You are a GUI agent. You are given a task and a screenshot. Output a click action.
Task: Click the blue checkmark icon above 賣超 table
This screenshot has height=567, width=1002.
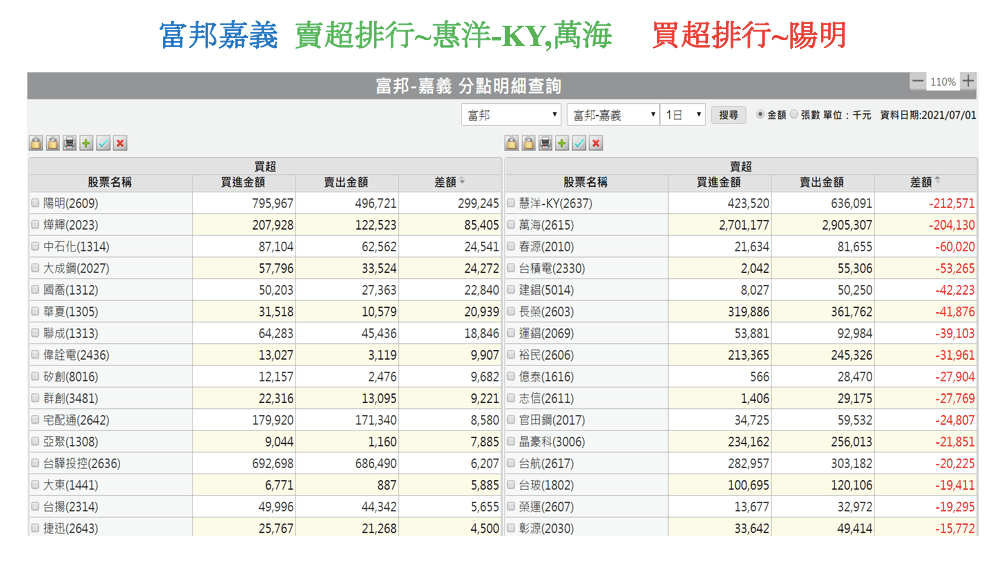coord(579,144)
